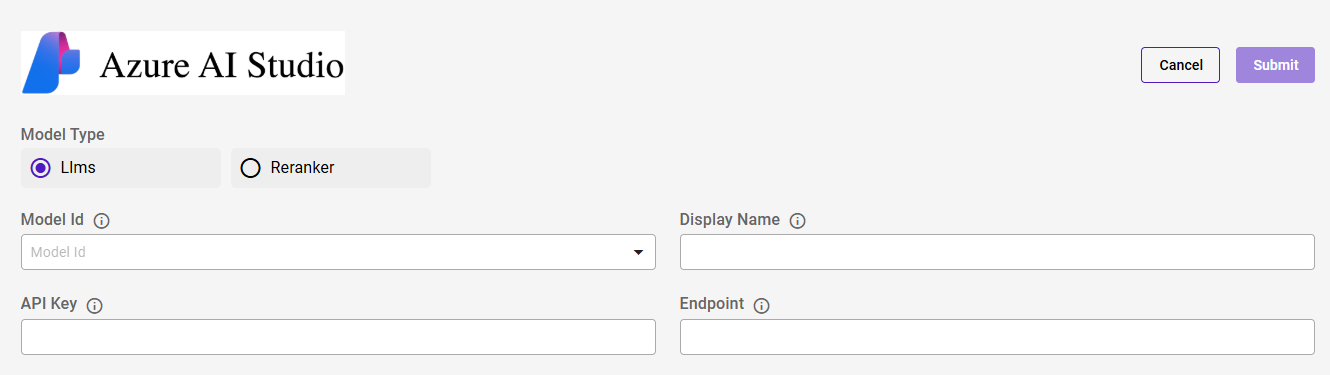Click the API Key info icon
The width and height of the screenshot is (1330, 375).
pyautogui.click(x=95, y=306)
